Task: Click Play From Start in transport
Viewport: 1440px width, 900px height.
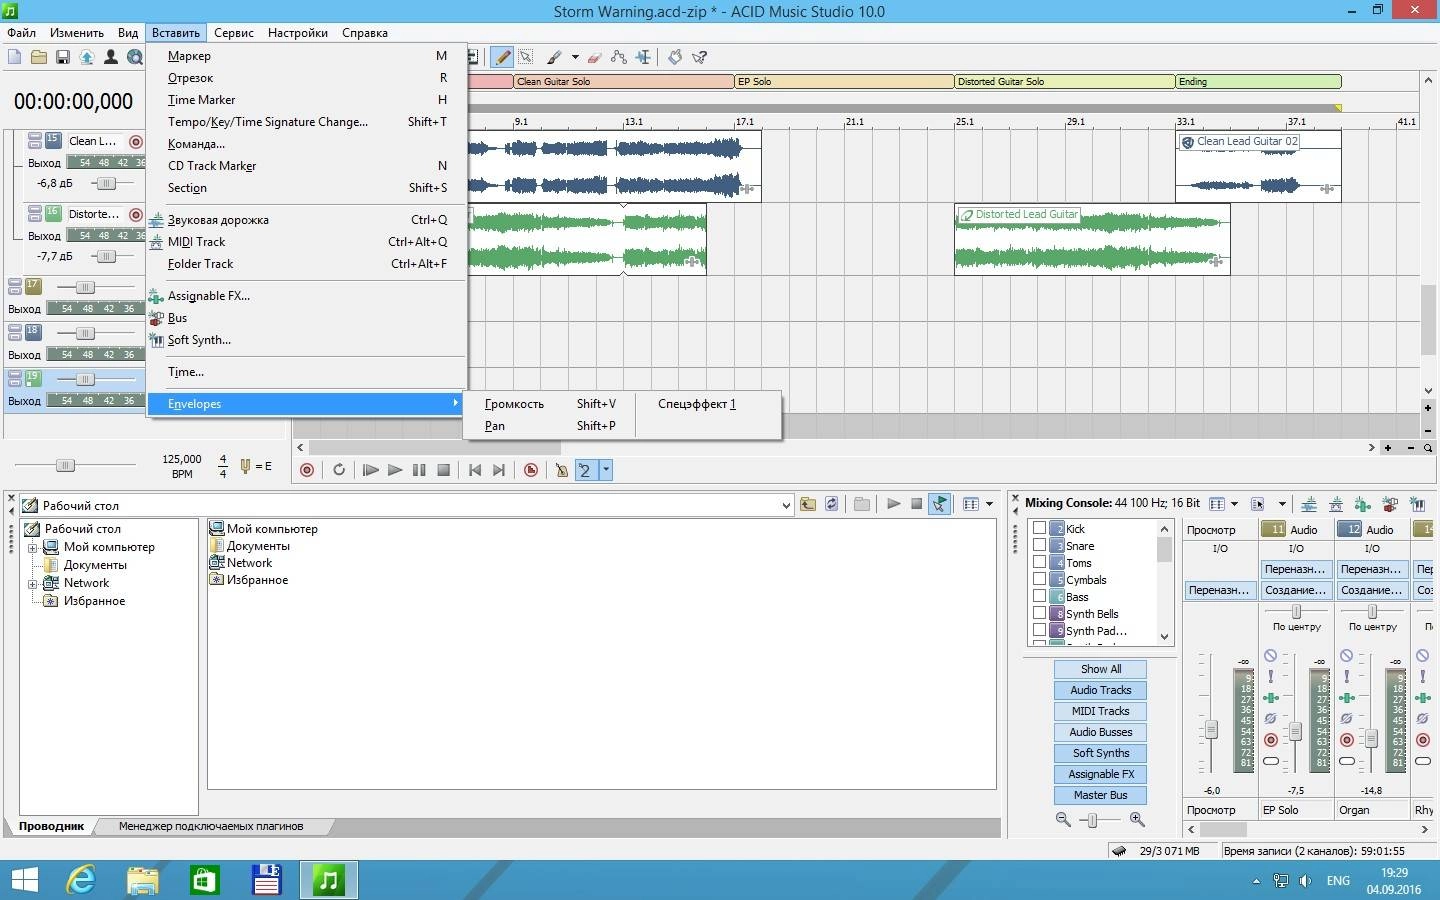Action: (x=370, y=469)
